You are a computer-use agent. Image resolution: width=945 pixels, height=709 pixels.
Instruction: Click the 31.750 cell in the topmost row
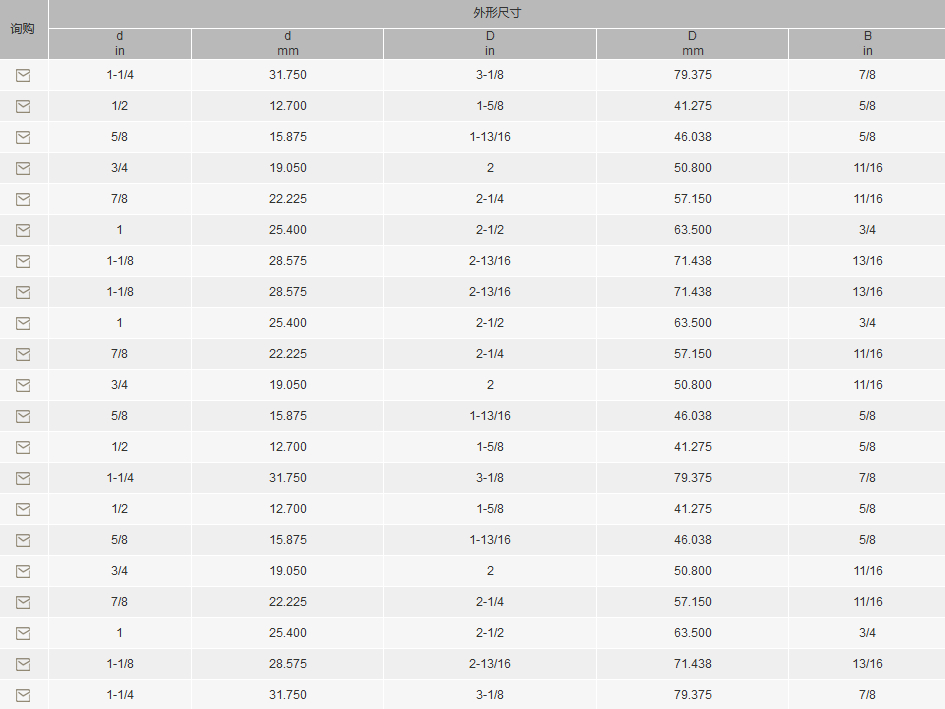coord(287,75)
